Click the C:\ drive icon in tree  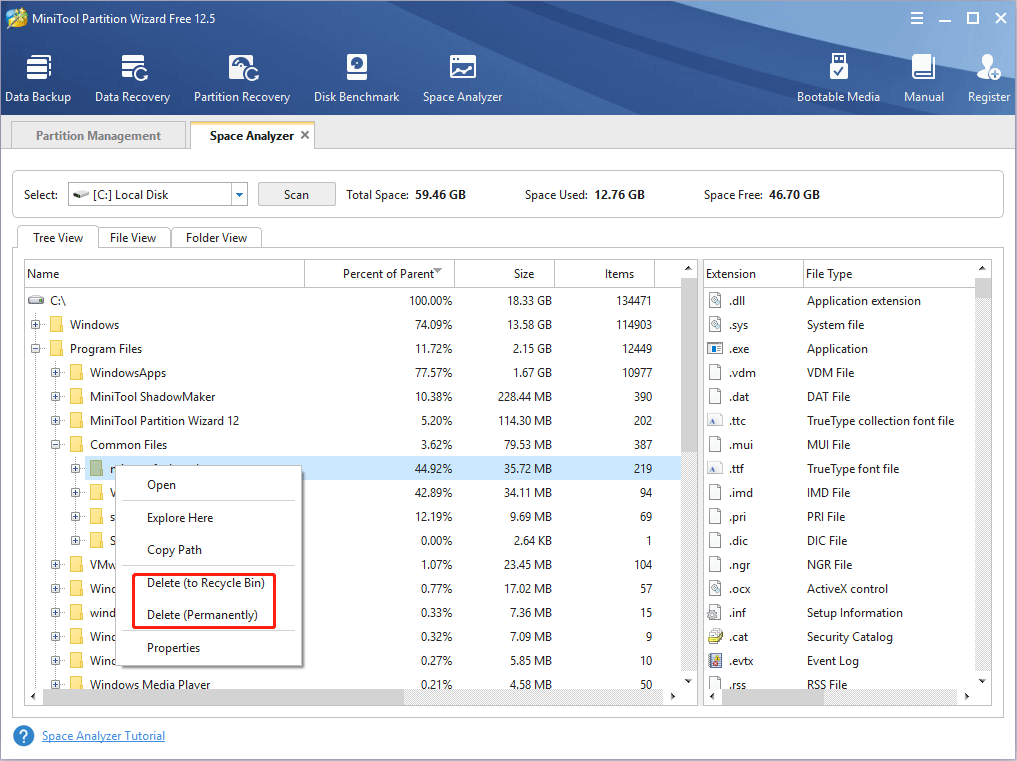(36, 300)
